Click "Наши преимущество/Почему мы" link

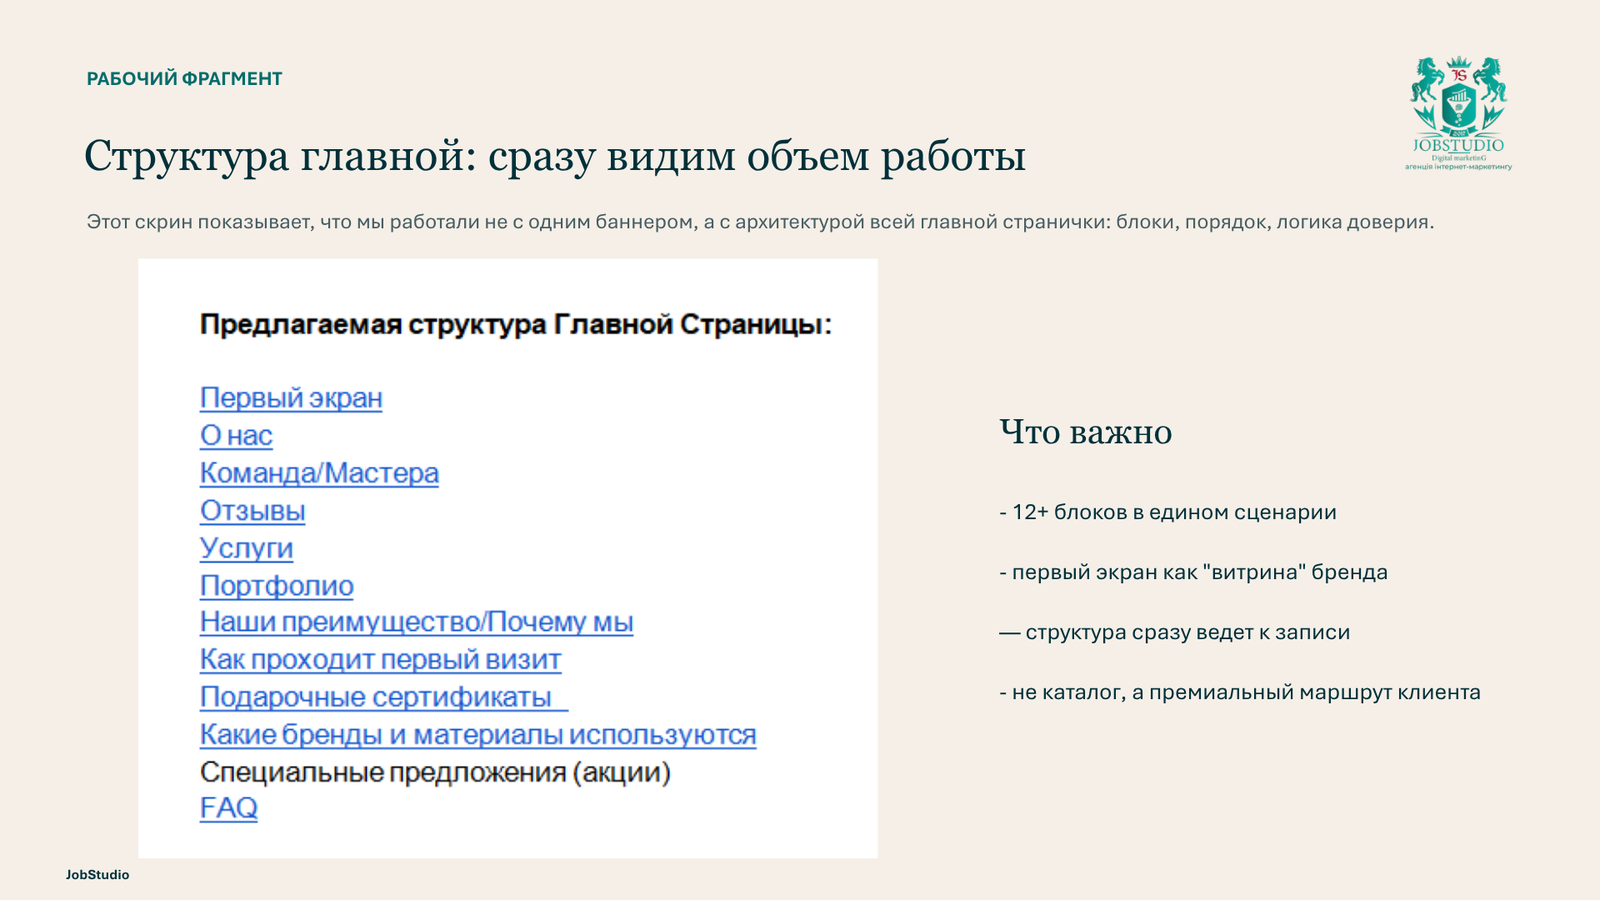click(x=416, y=622)
